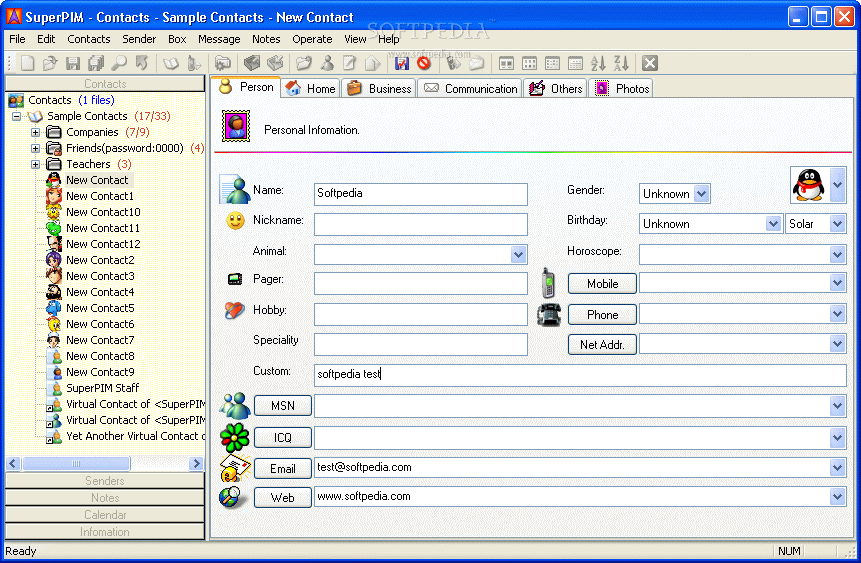
Task: Expand the Companies folder
Action: pyautogui.click(x=36, y=132)
